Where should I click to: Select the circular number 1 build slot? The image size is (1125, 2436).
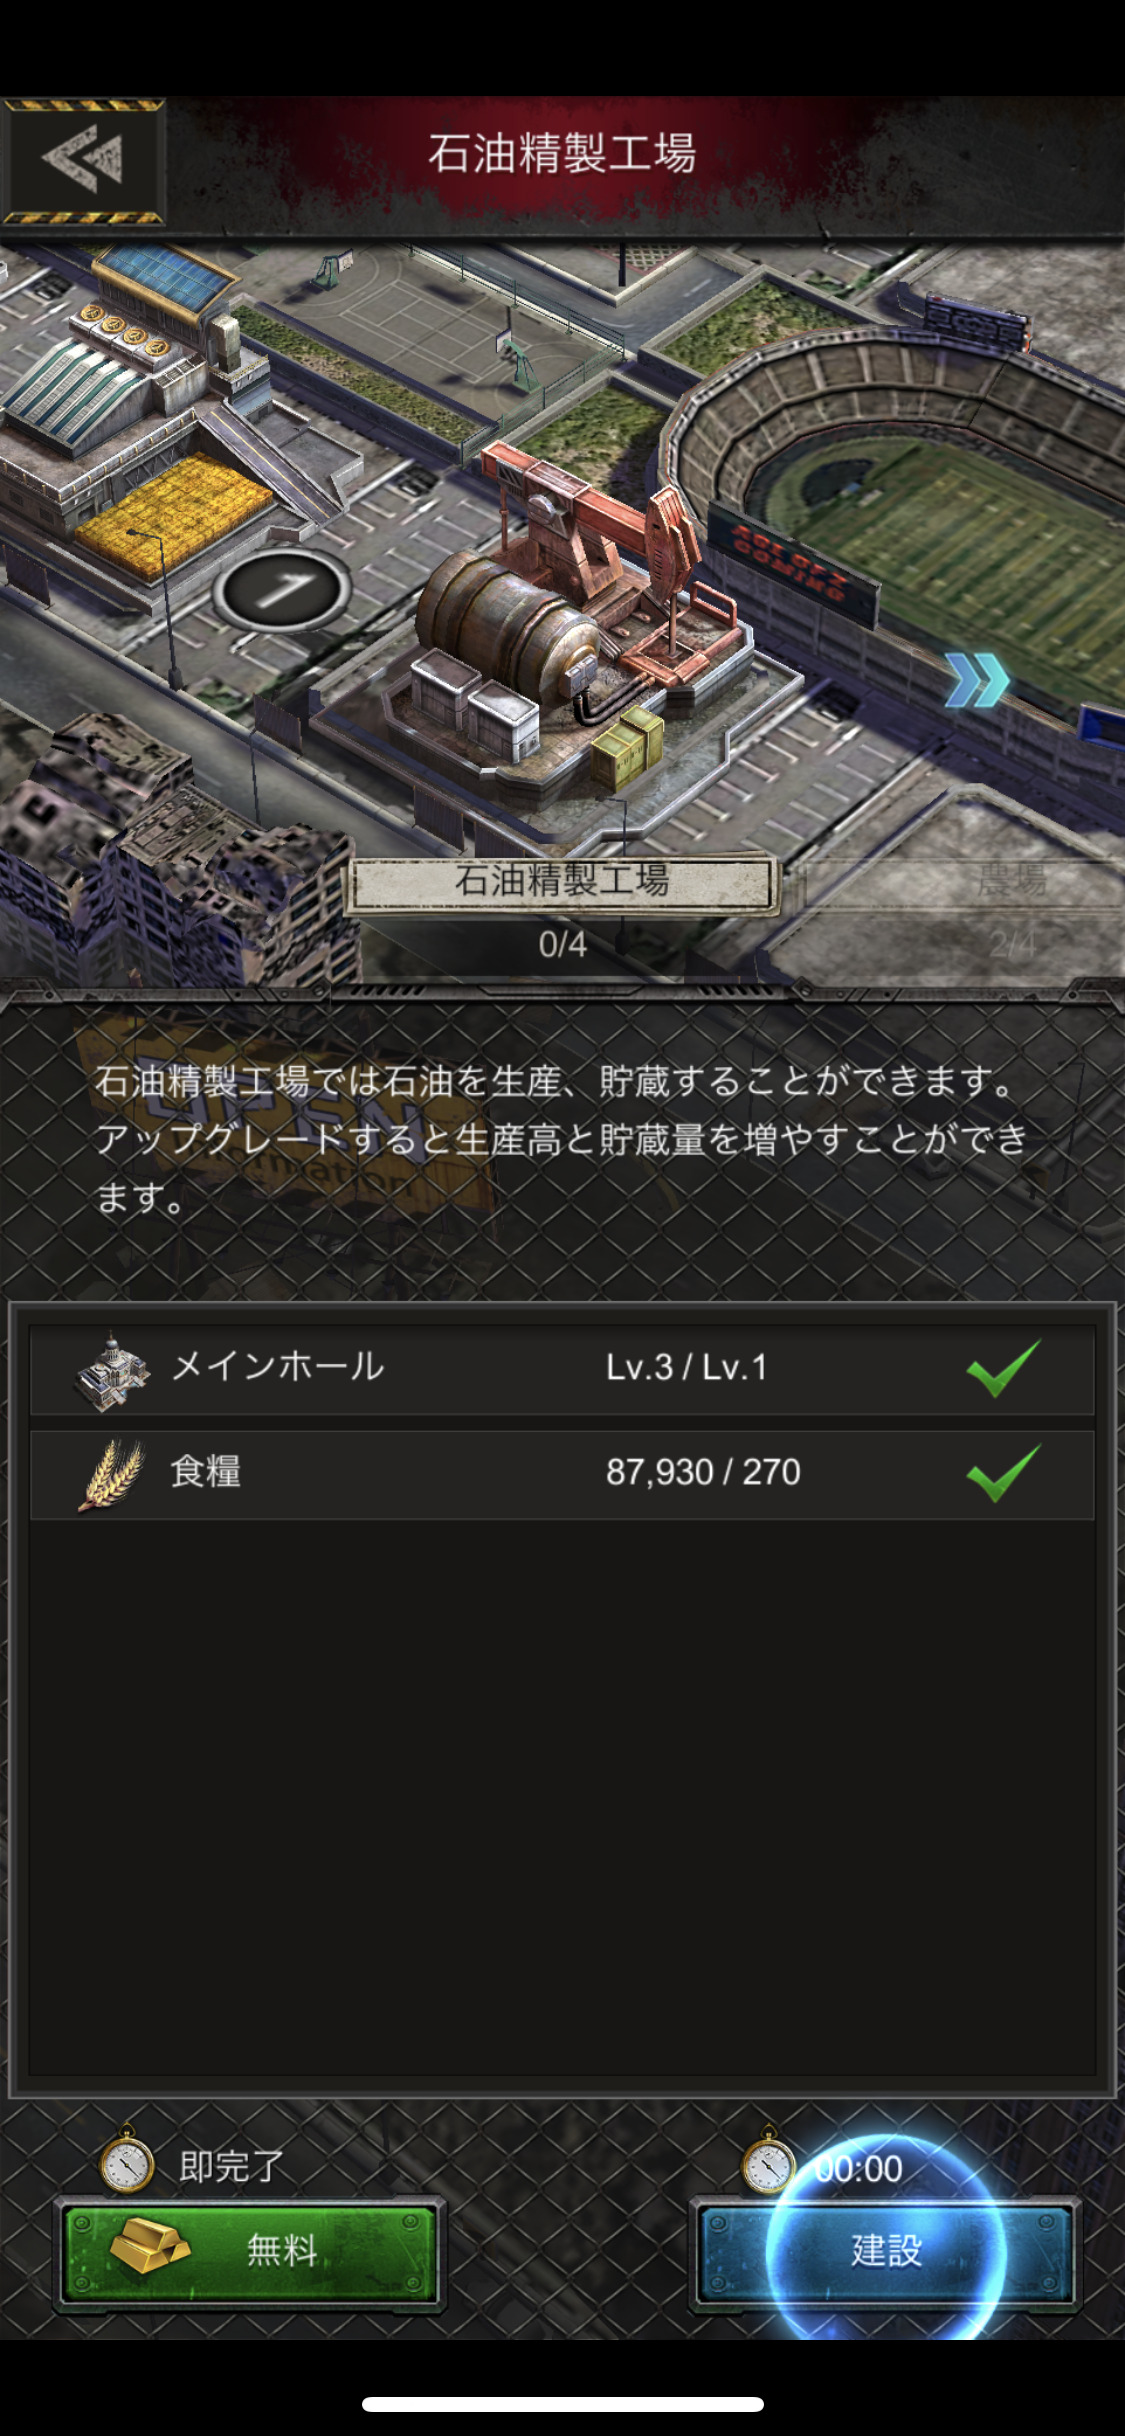[x=282, y=589]
